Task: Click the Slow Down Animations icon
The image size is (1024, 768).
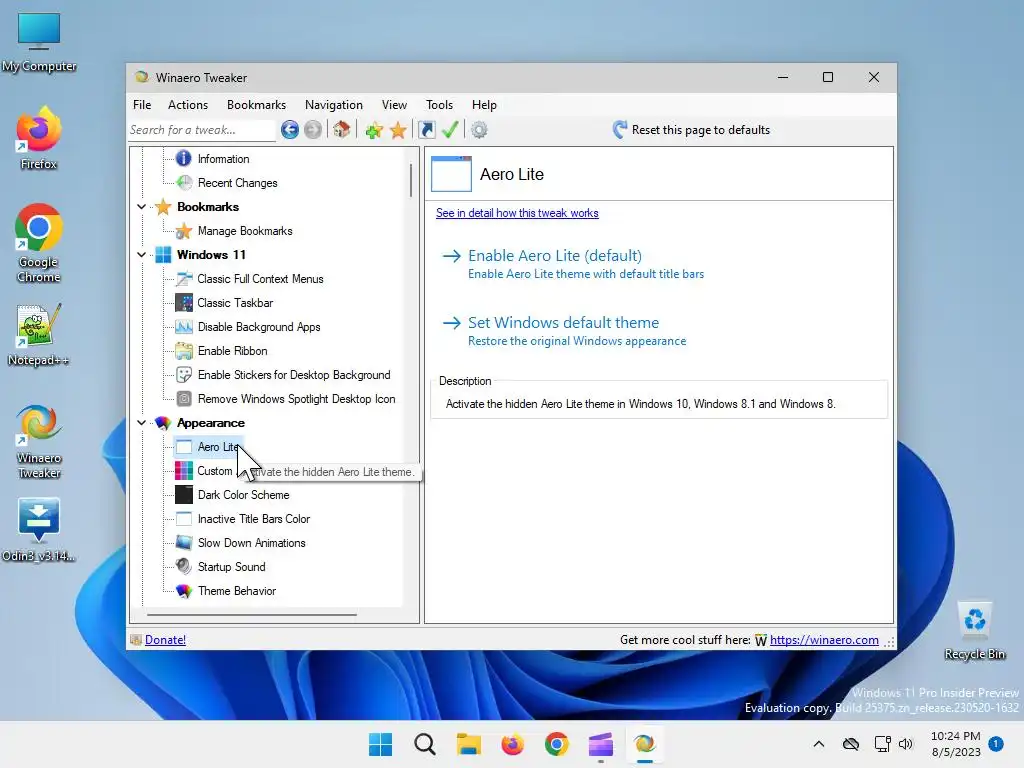Action: click(x=184, y=543)
